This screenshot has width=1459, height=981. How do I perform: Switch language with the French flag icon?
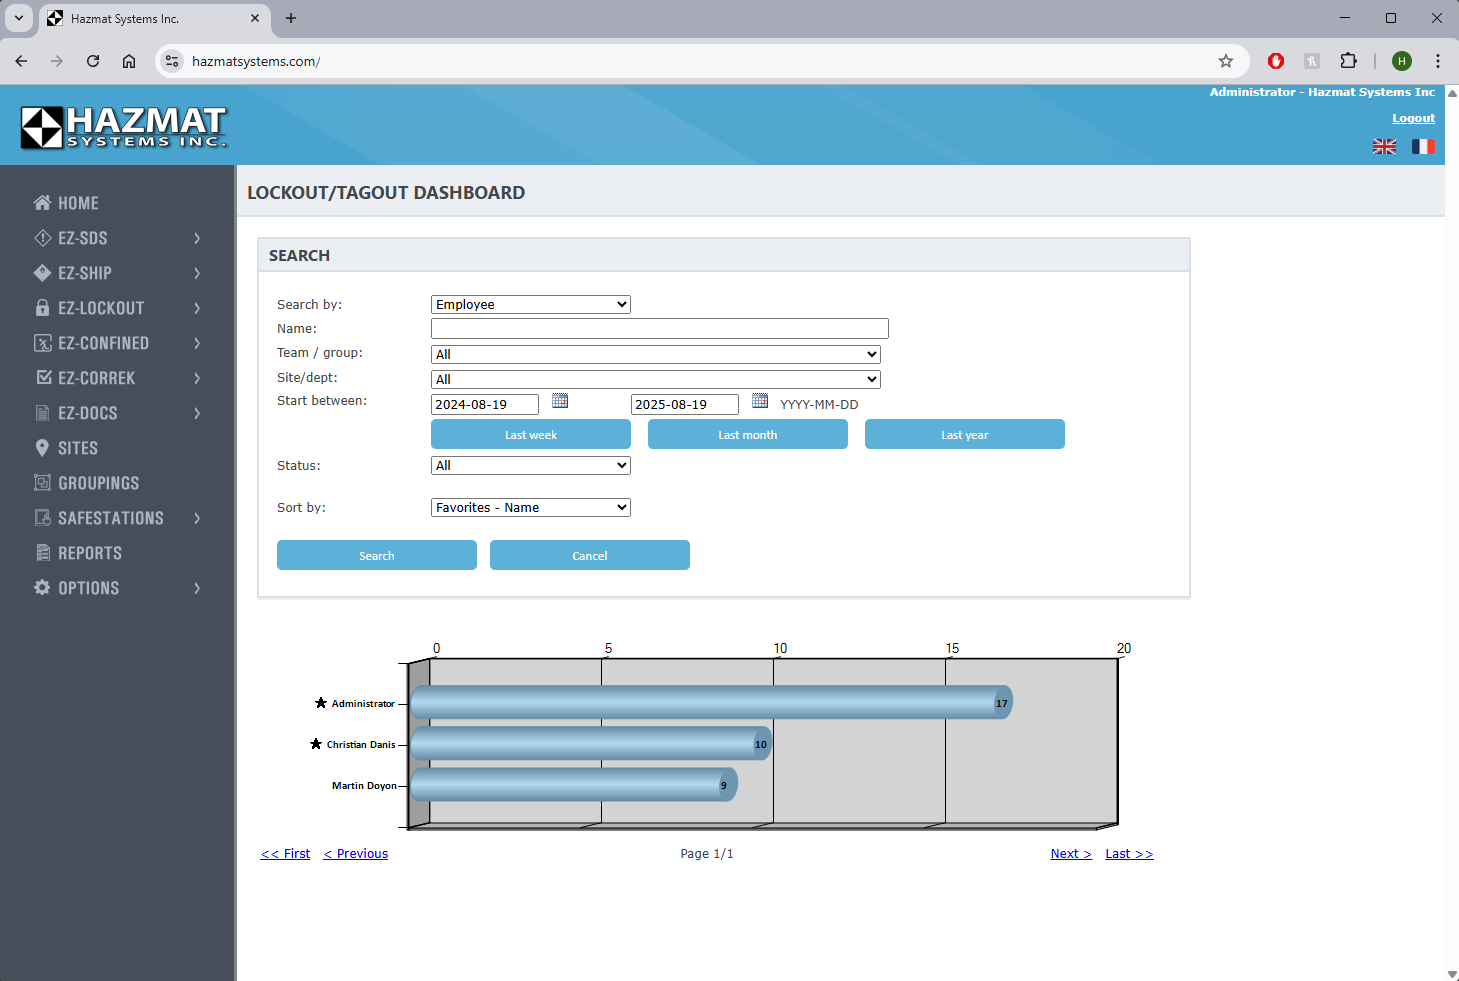(x=1423, y=147)
